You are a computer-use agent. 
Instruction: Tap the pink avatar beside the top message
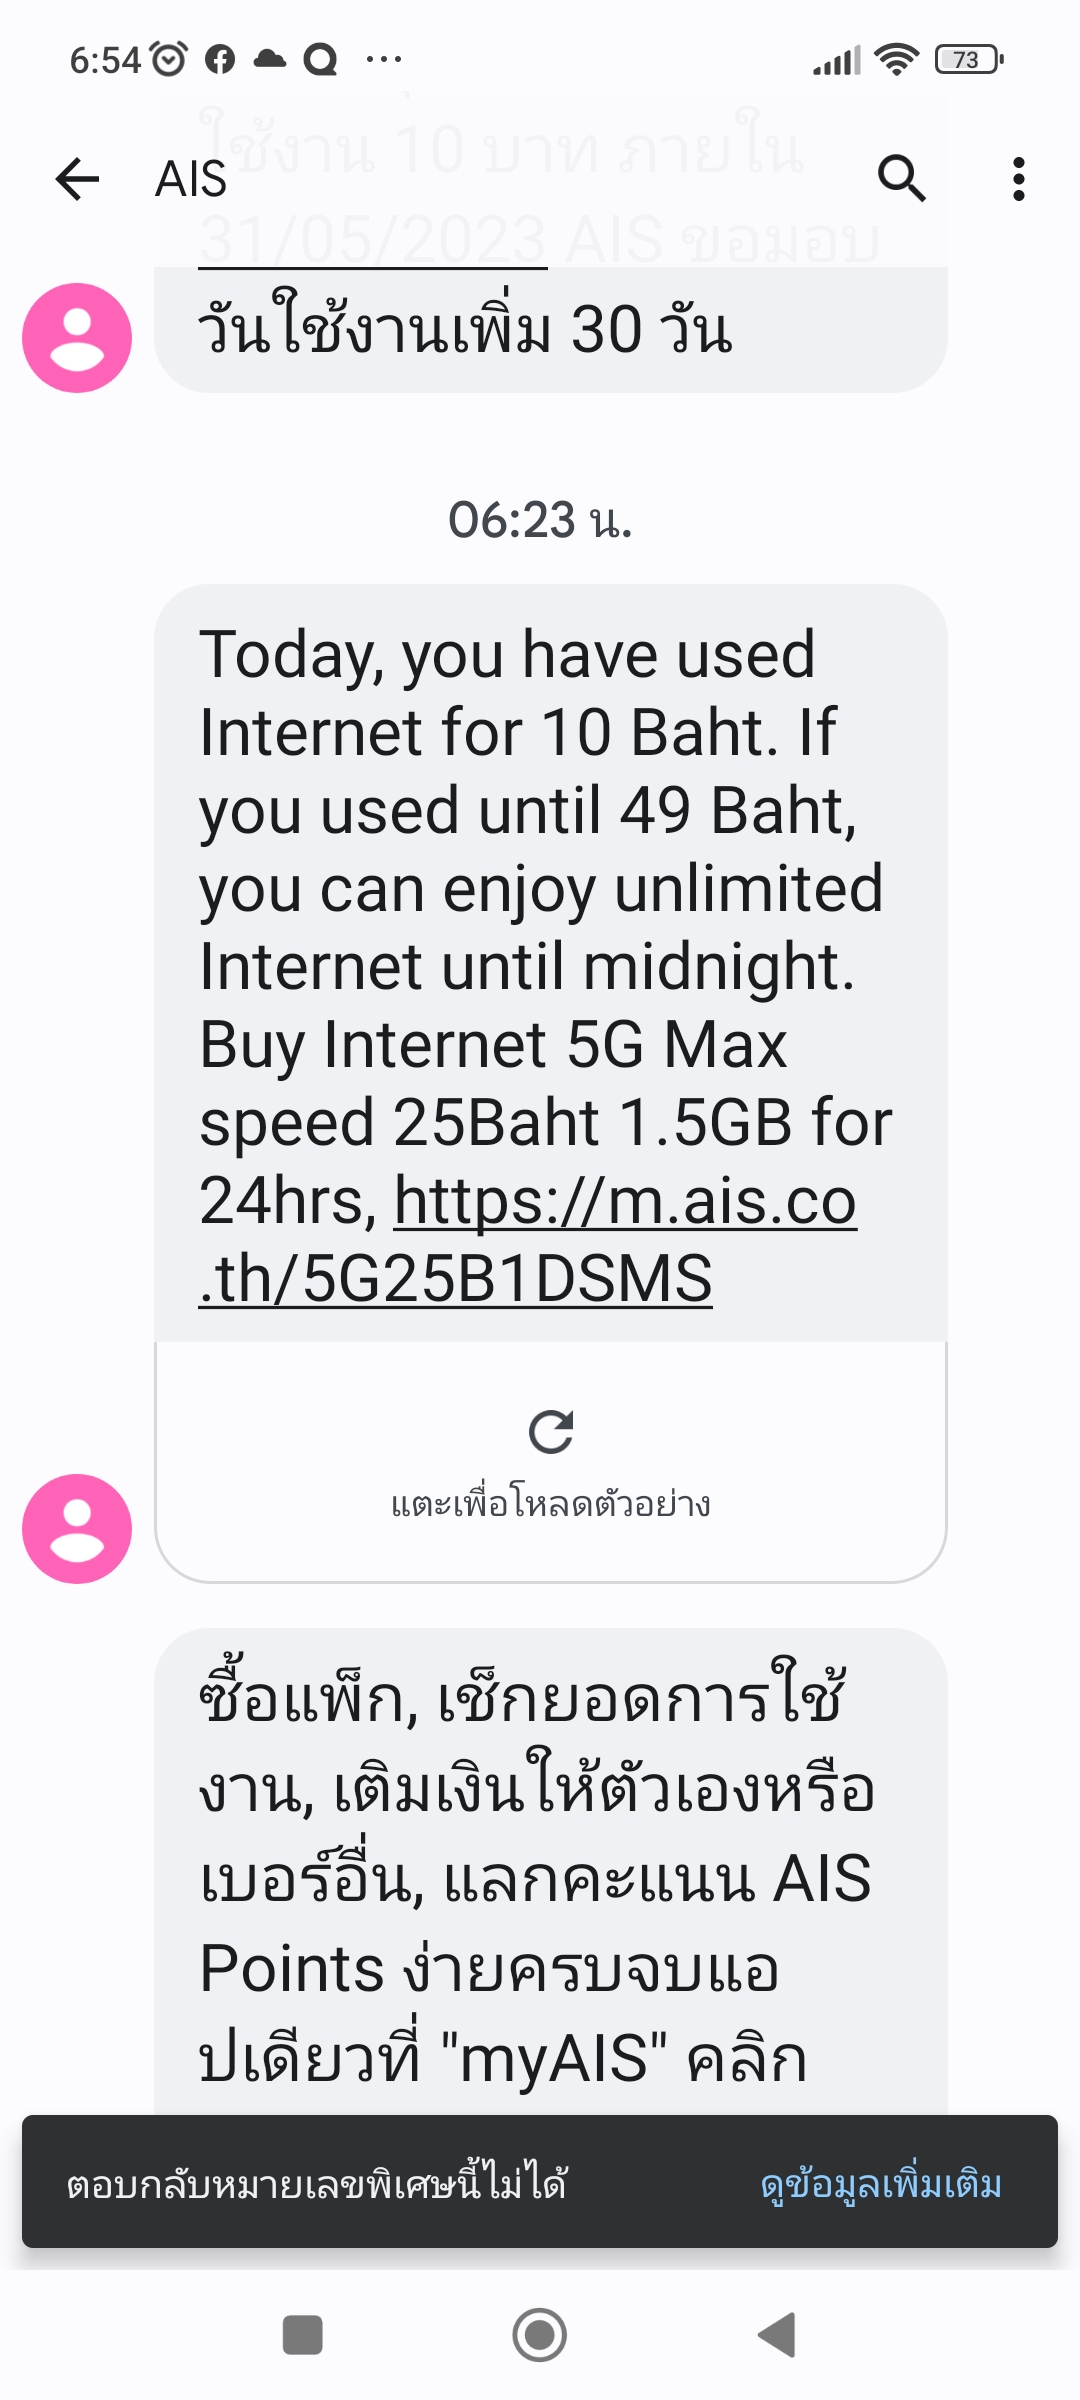point(77,338)
